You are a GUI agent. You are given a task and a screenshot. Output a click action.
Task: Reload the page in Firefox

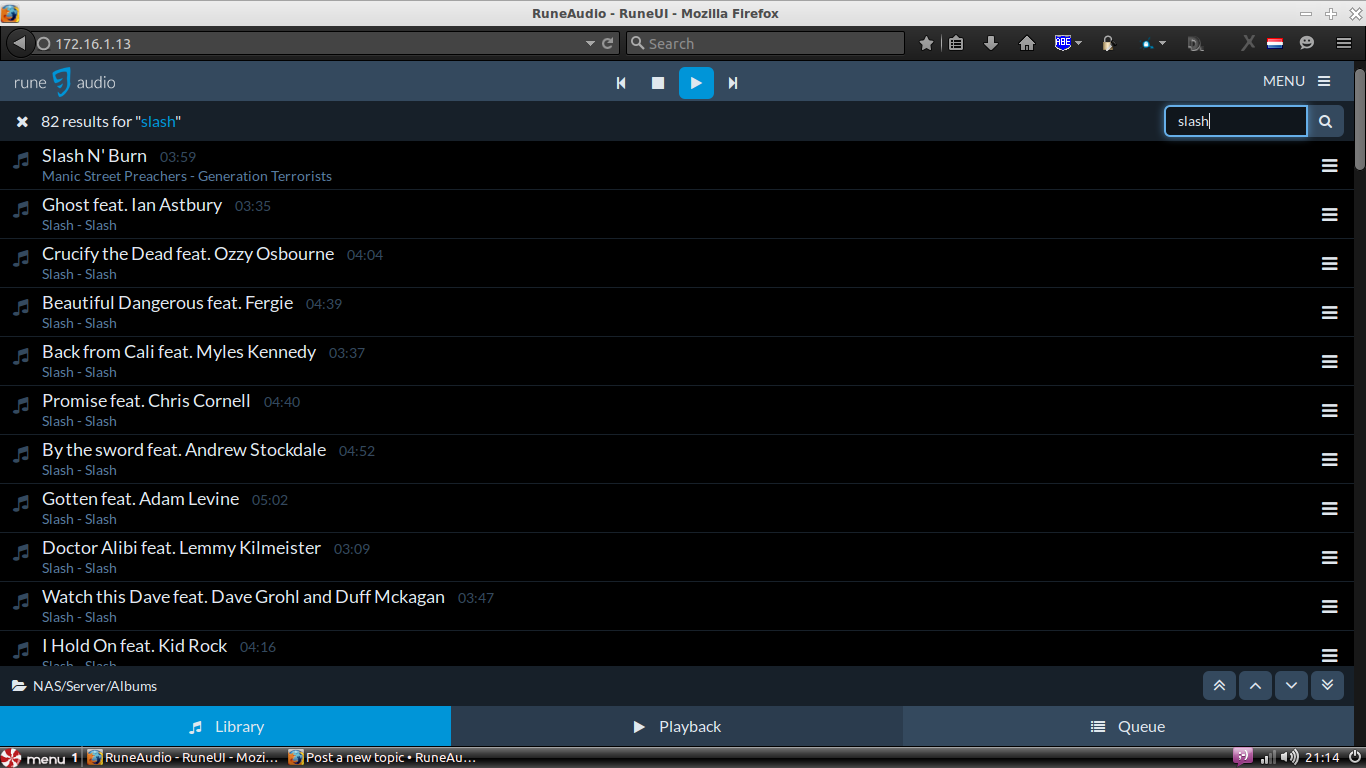click(607, 44)
